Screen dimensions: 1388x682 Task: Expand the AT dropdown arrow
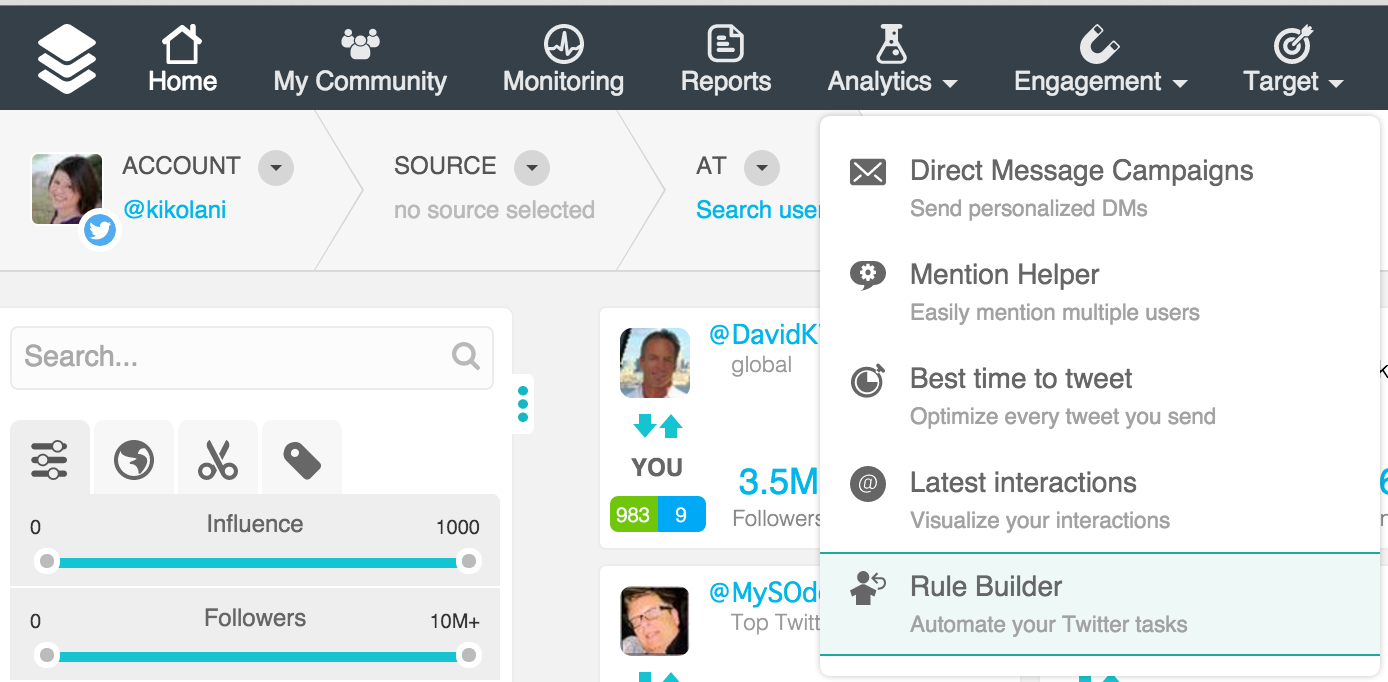coord(761,168)
